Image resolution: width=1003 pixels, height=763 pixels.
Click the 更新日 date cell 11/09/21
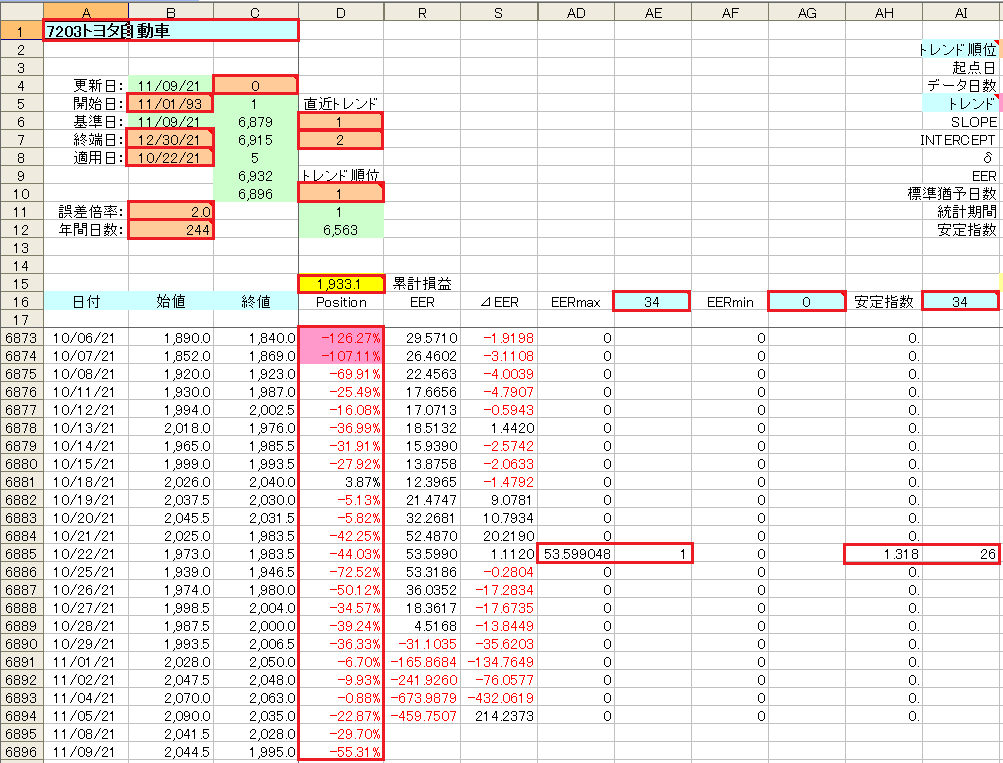pos(171,85)
